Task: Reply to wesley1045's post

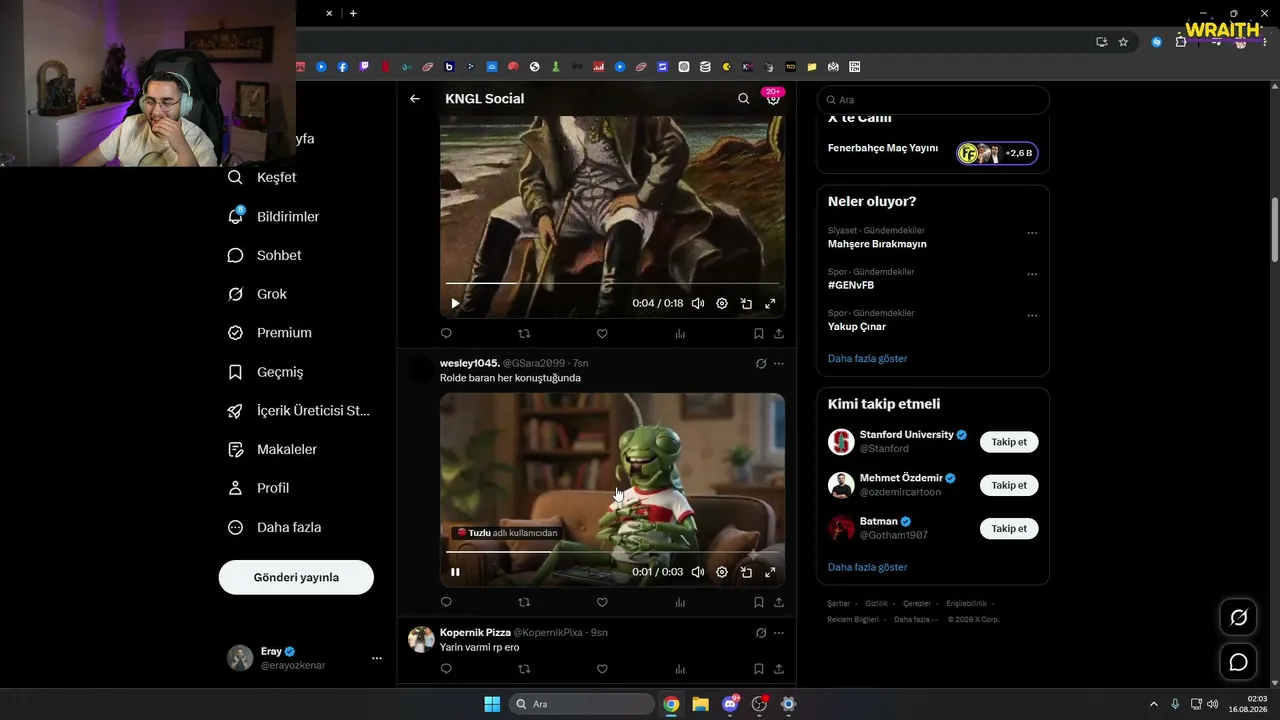Action: (x=446, y=602)
